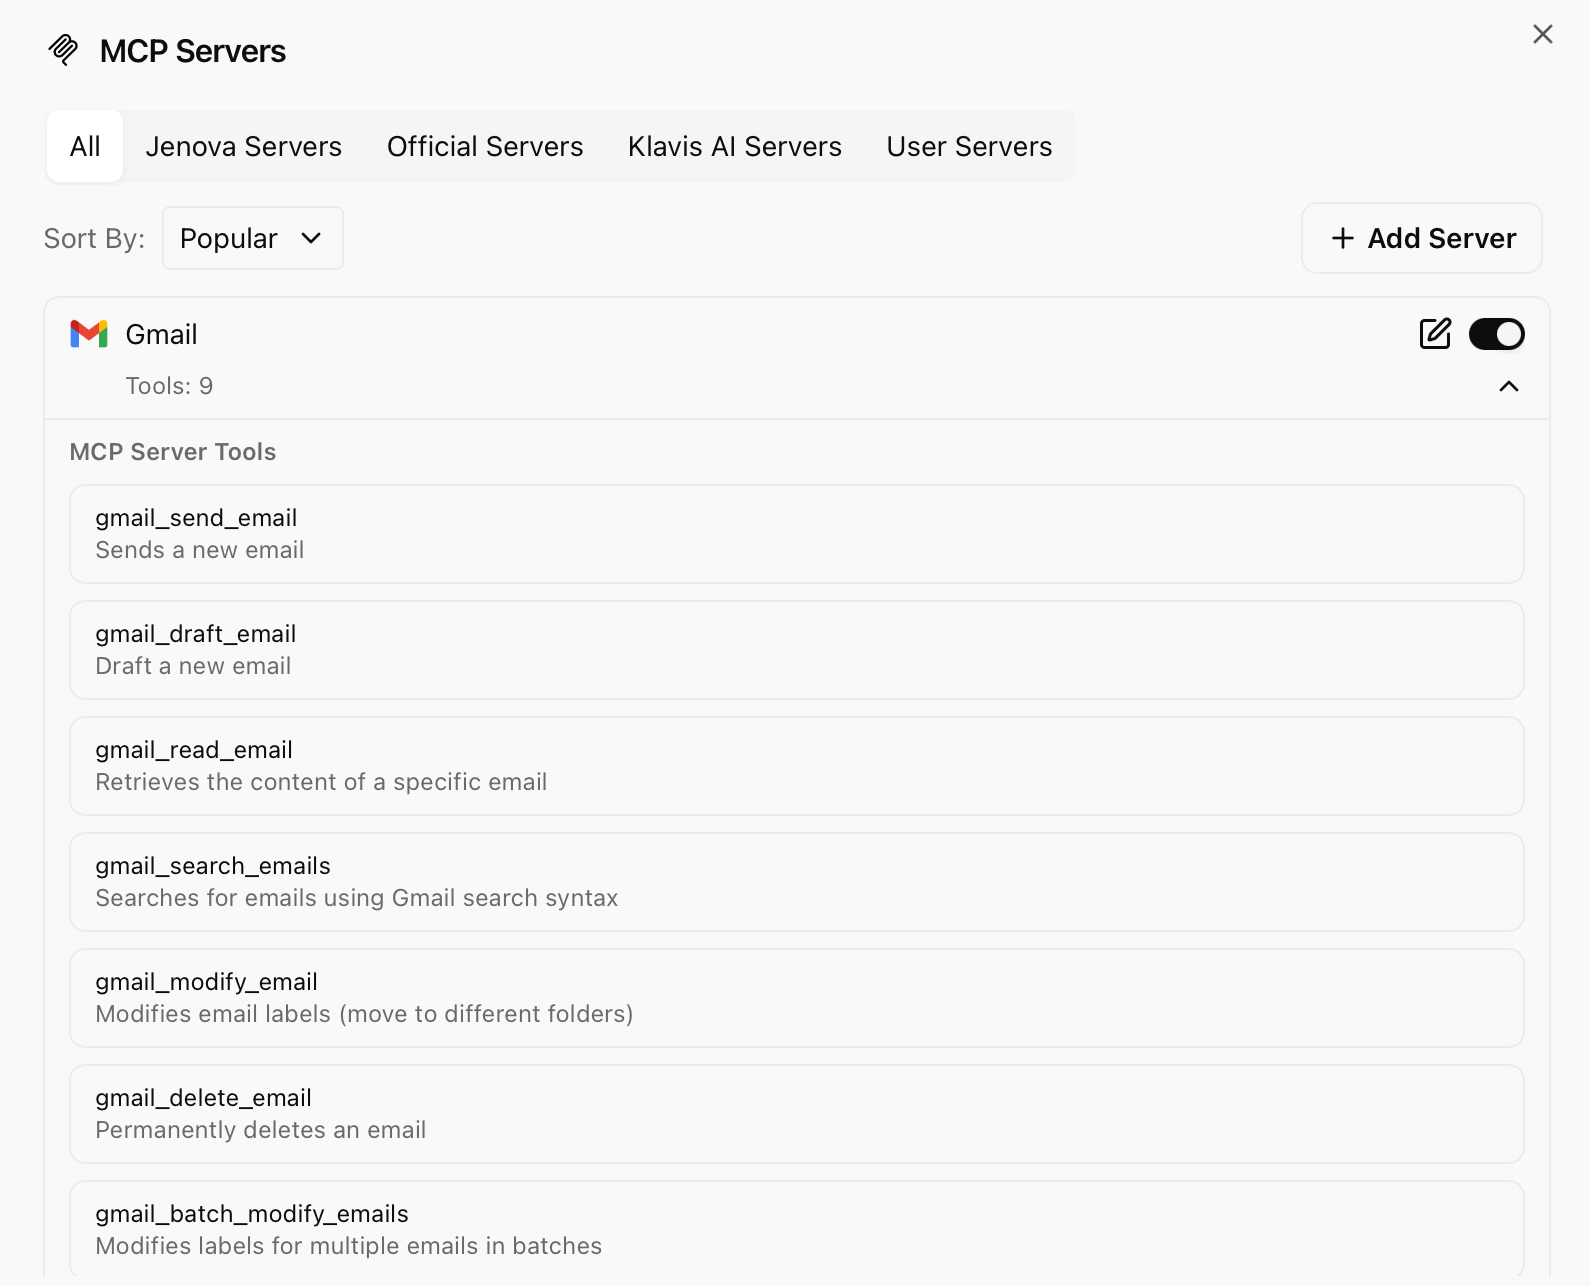1590x1286 pixels.
Task: Open the Klavis AI Servers tab
Action: click(734, 147)
